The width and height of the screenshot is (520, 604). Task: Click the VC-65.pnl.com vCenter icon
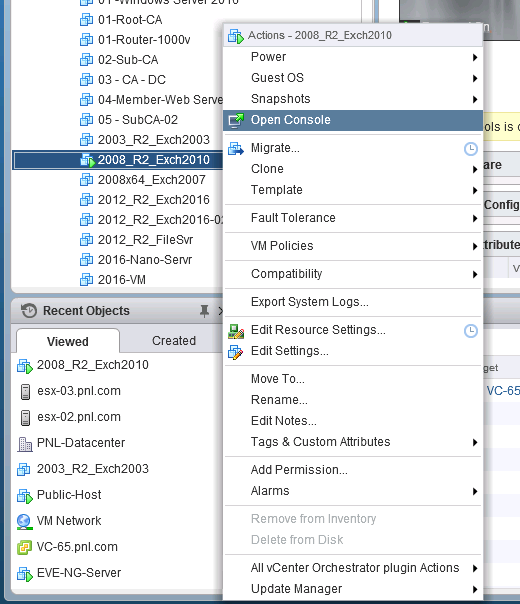pos(24,547)
